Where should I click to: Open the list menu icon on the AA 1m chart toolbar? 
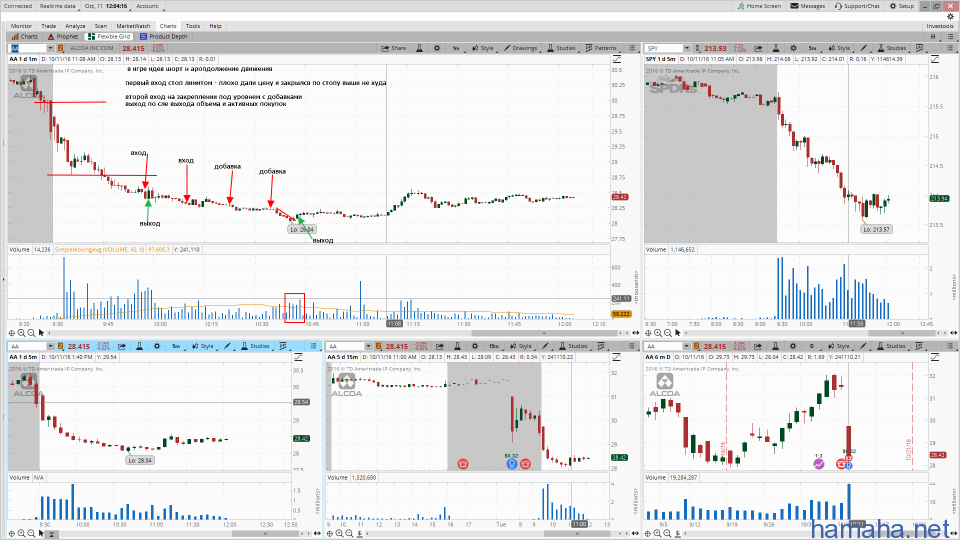[x=632, y=48]
